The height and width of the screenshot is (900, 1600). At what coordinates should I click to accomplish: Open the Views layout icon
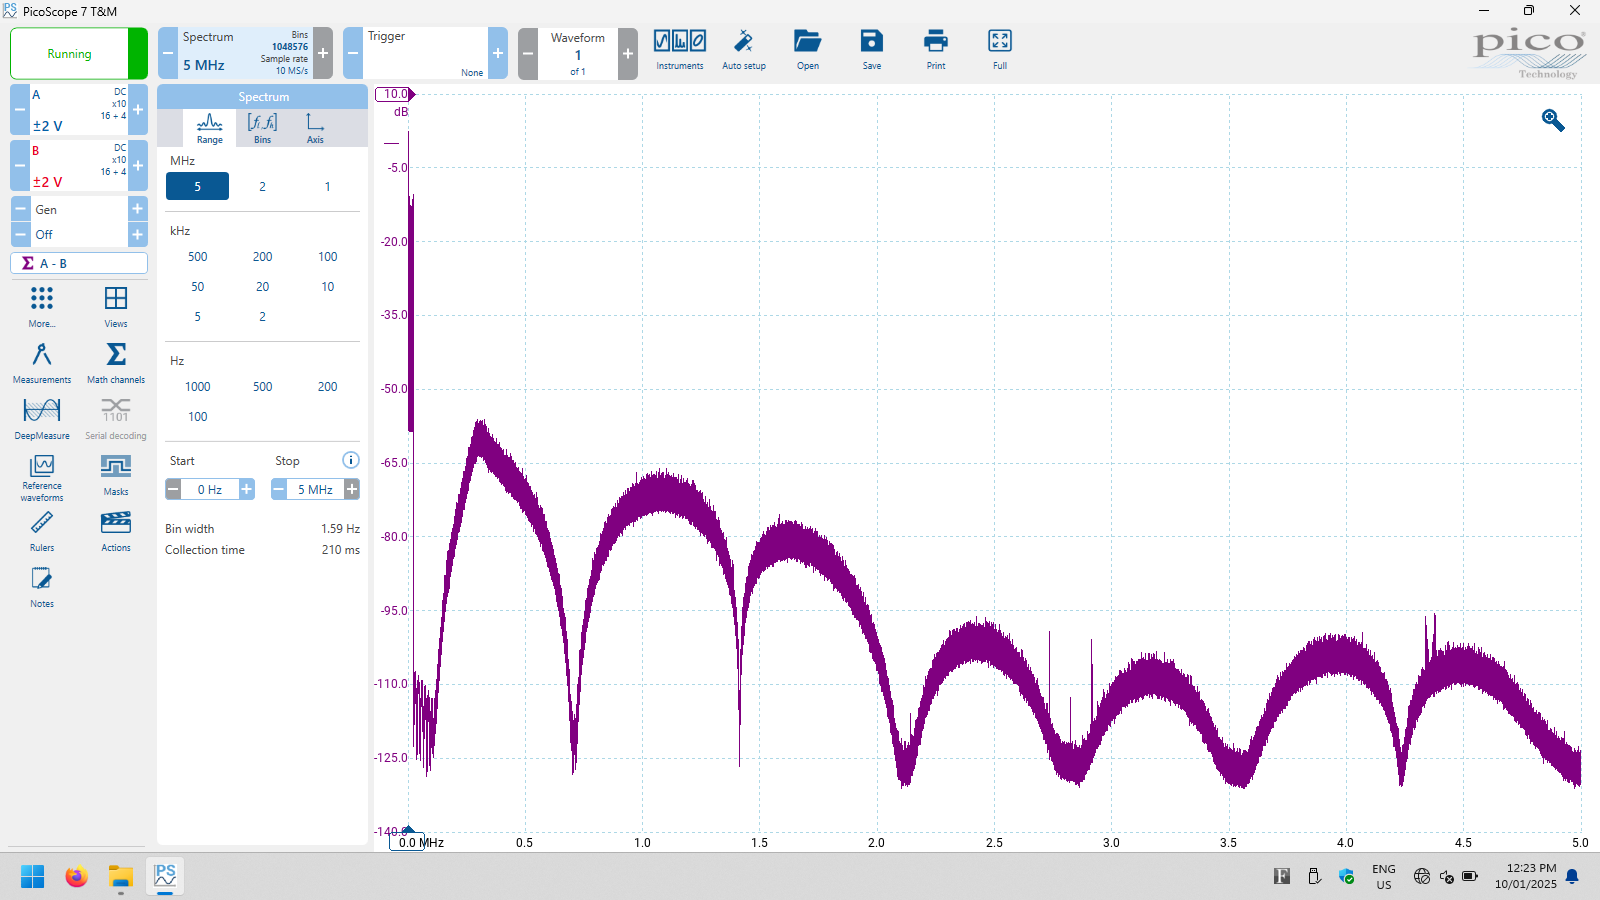pyautogui.click(x=116, y=306)
